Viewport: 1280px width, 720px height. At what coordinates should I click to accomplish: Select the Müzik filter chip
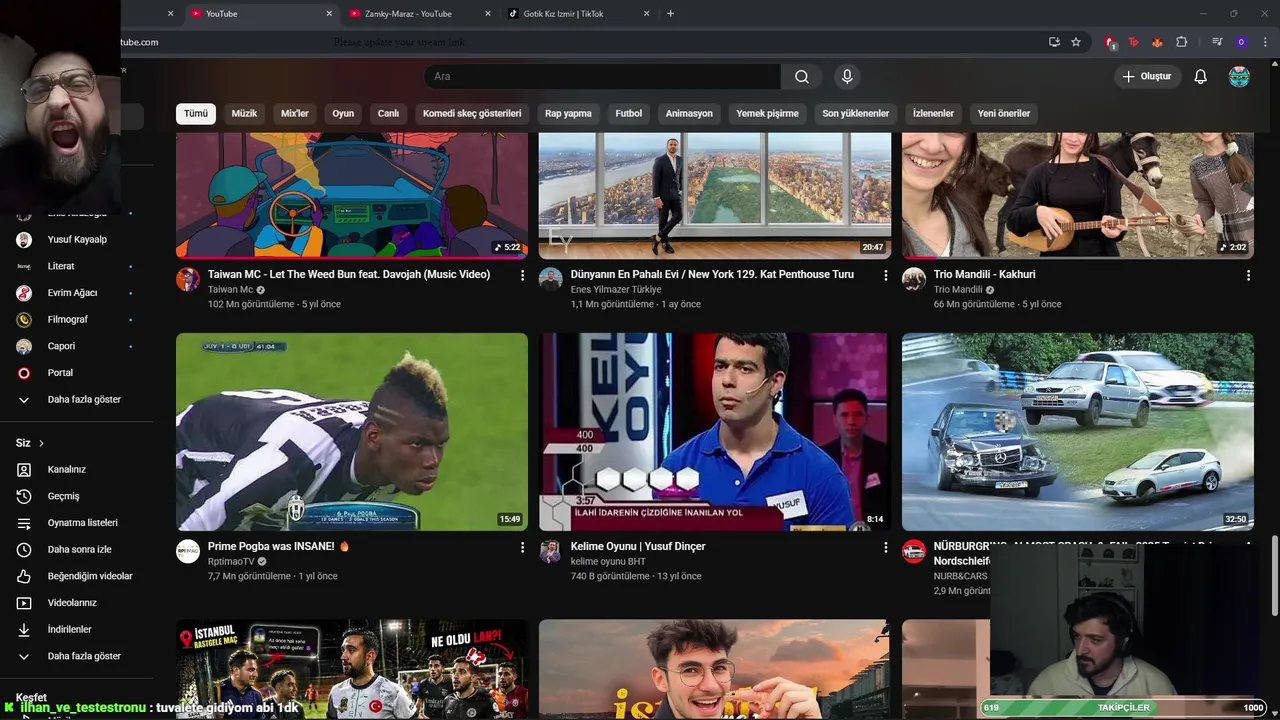click(244, 113)
